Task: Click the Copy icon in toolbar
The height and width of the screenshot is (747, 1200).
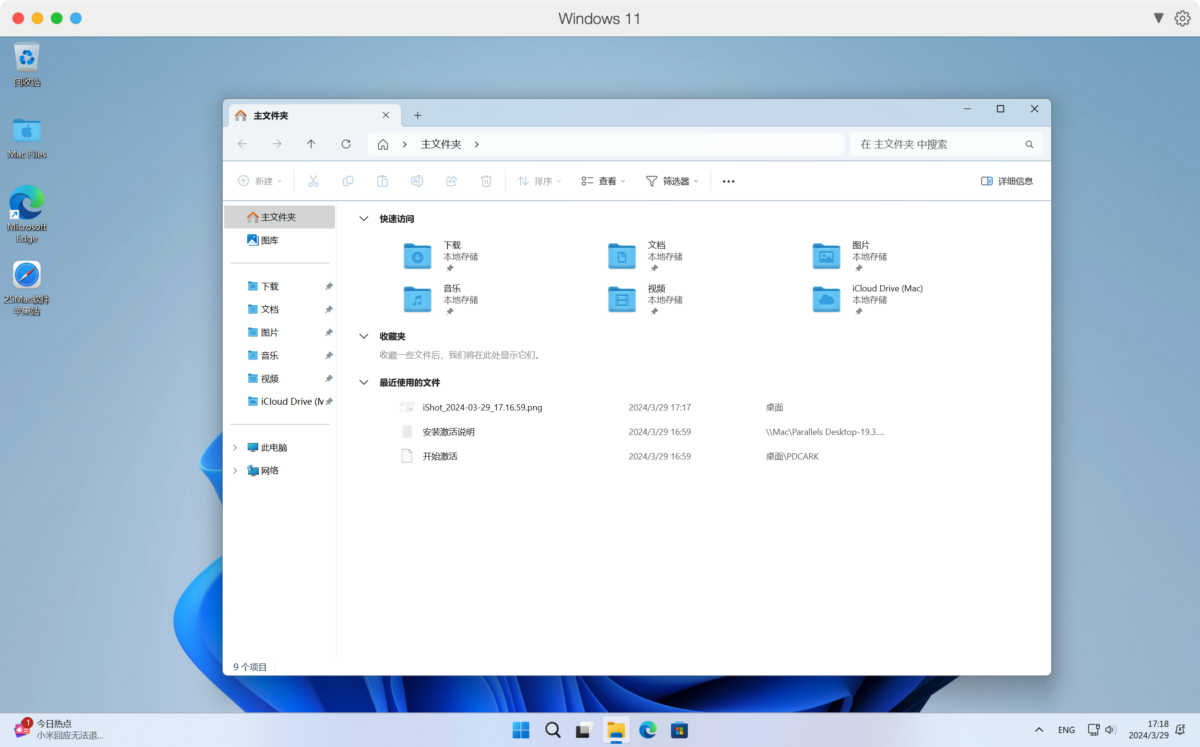Action: click(x=348, y=181)
